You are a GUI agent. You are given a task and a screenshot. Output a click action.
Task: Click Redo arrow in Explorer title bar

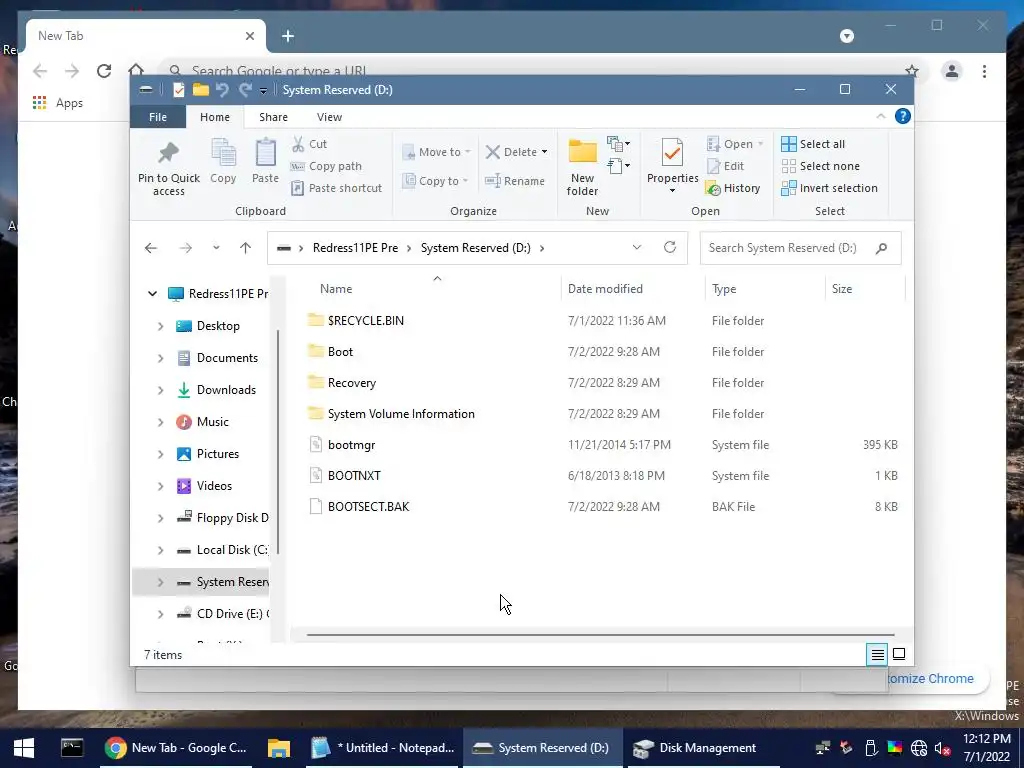(x=245, y=89)
